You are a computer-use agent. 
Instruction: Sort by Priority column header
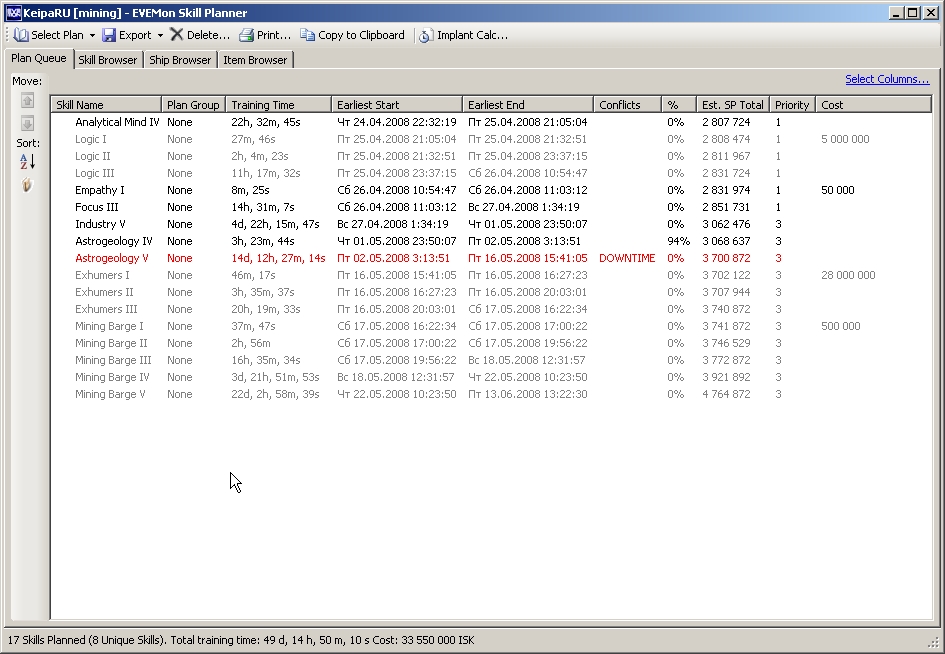(793, 105)
